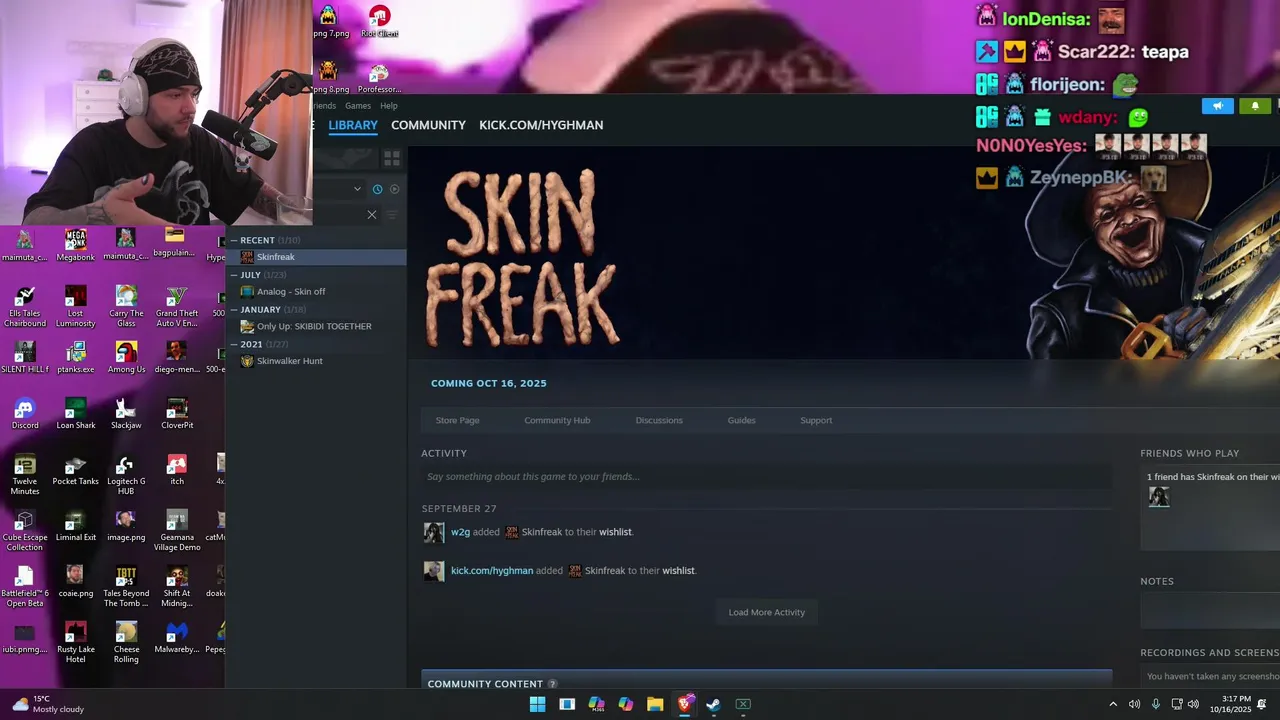
Task: Open File Explorer from taskbar
Action: click(x=655, y=704)
